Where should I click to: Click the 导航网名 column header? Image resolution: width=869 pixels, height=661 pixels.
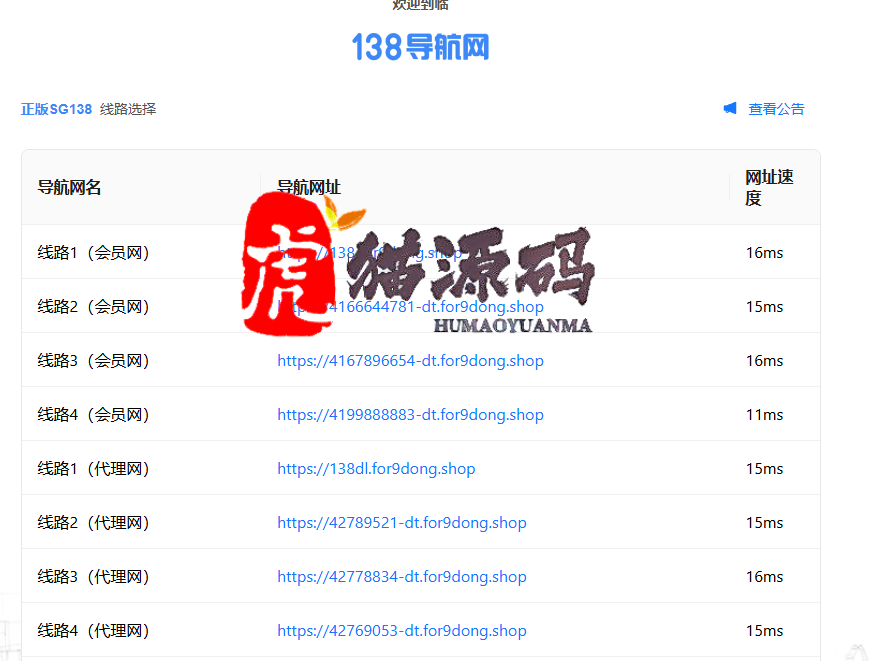pyautogui.click(x=69, y=187)
